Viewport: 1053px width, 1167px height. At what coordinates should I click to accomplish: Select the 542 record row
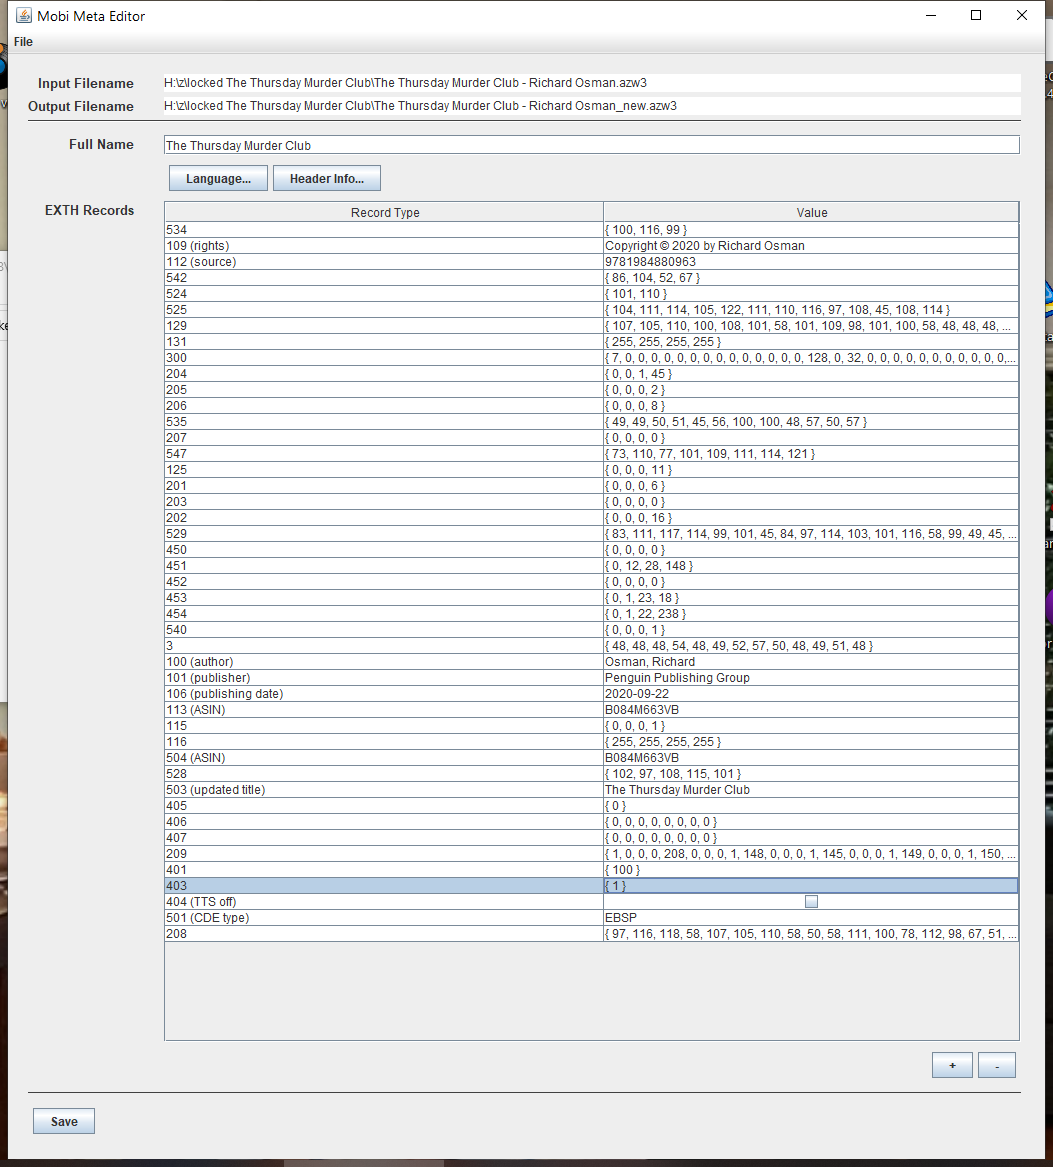[592, 278]
